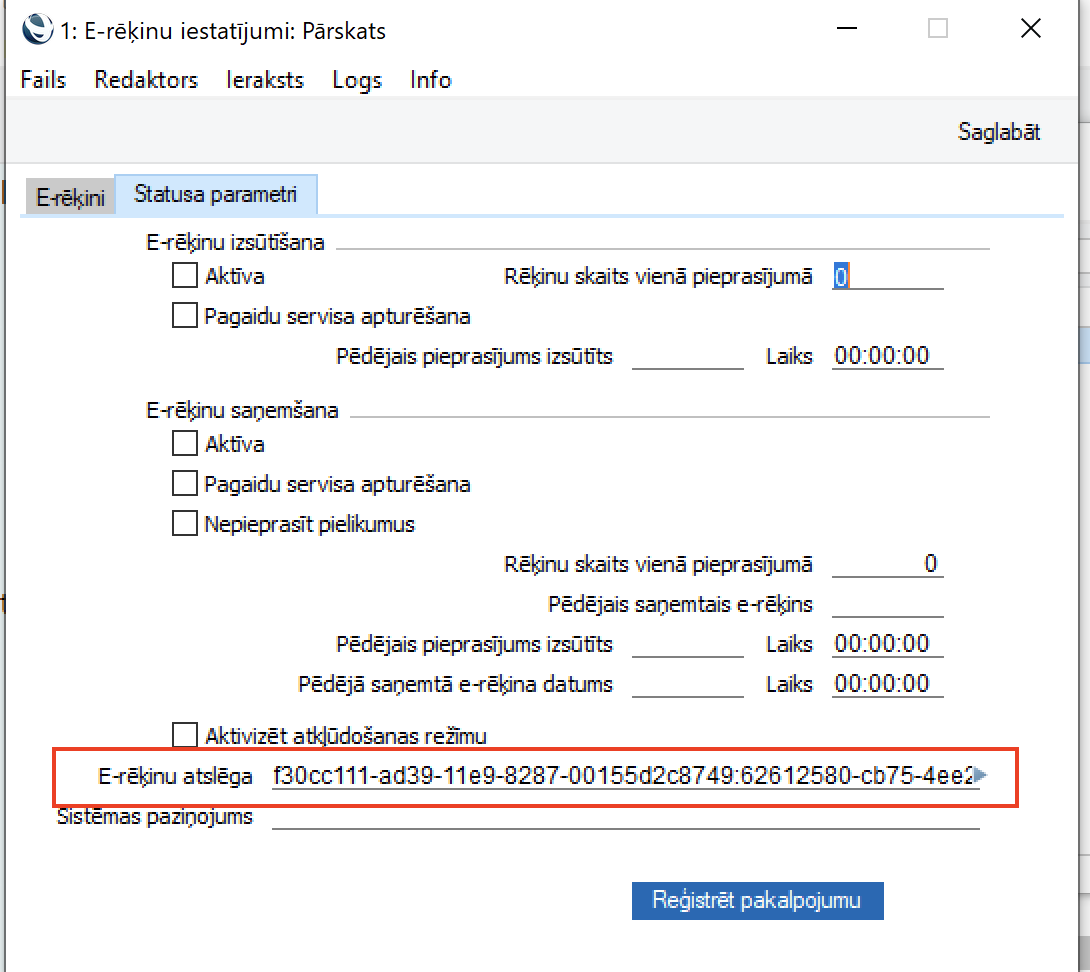Image resolution: width=1090 pixels, height=972 pixels.
Task: Toggle Pagaidu servisa apturēšana under E-rēķinu saņemšana
Action: pyautogui.click(x=185, y=484)
